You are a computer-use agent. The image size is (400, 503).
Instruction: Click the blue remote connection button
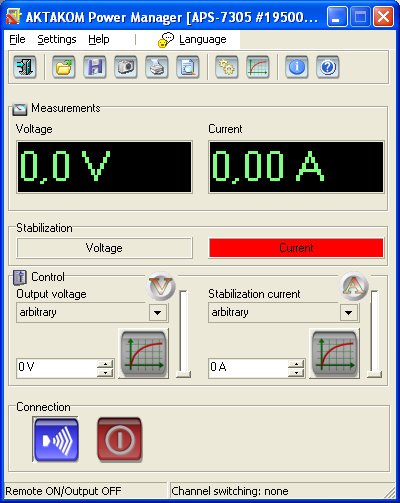point(56,439)
